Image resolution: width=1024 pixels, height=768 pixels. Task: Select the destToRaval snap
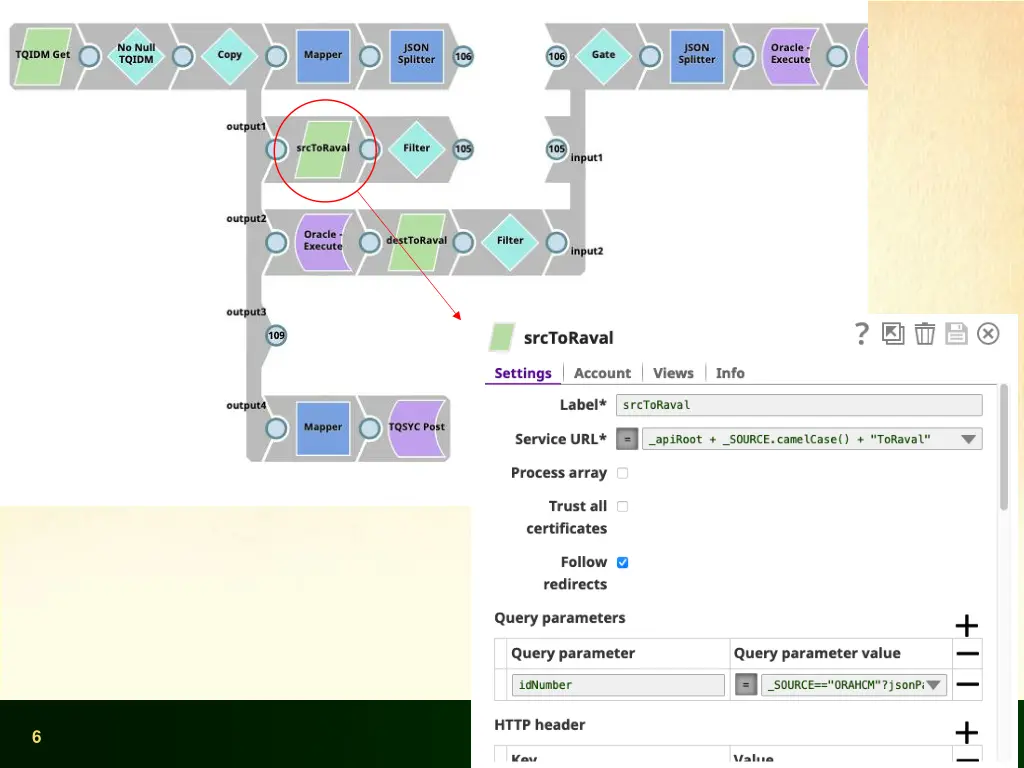pyautogui.click(x=416, y=241)
